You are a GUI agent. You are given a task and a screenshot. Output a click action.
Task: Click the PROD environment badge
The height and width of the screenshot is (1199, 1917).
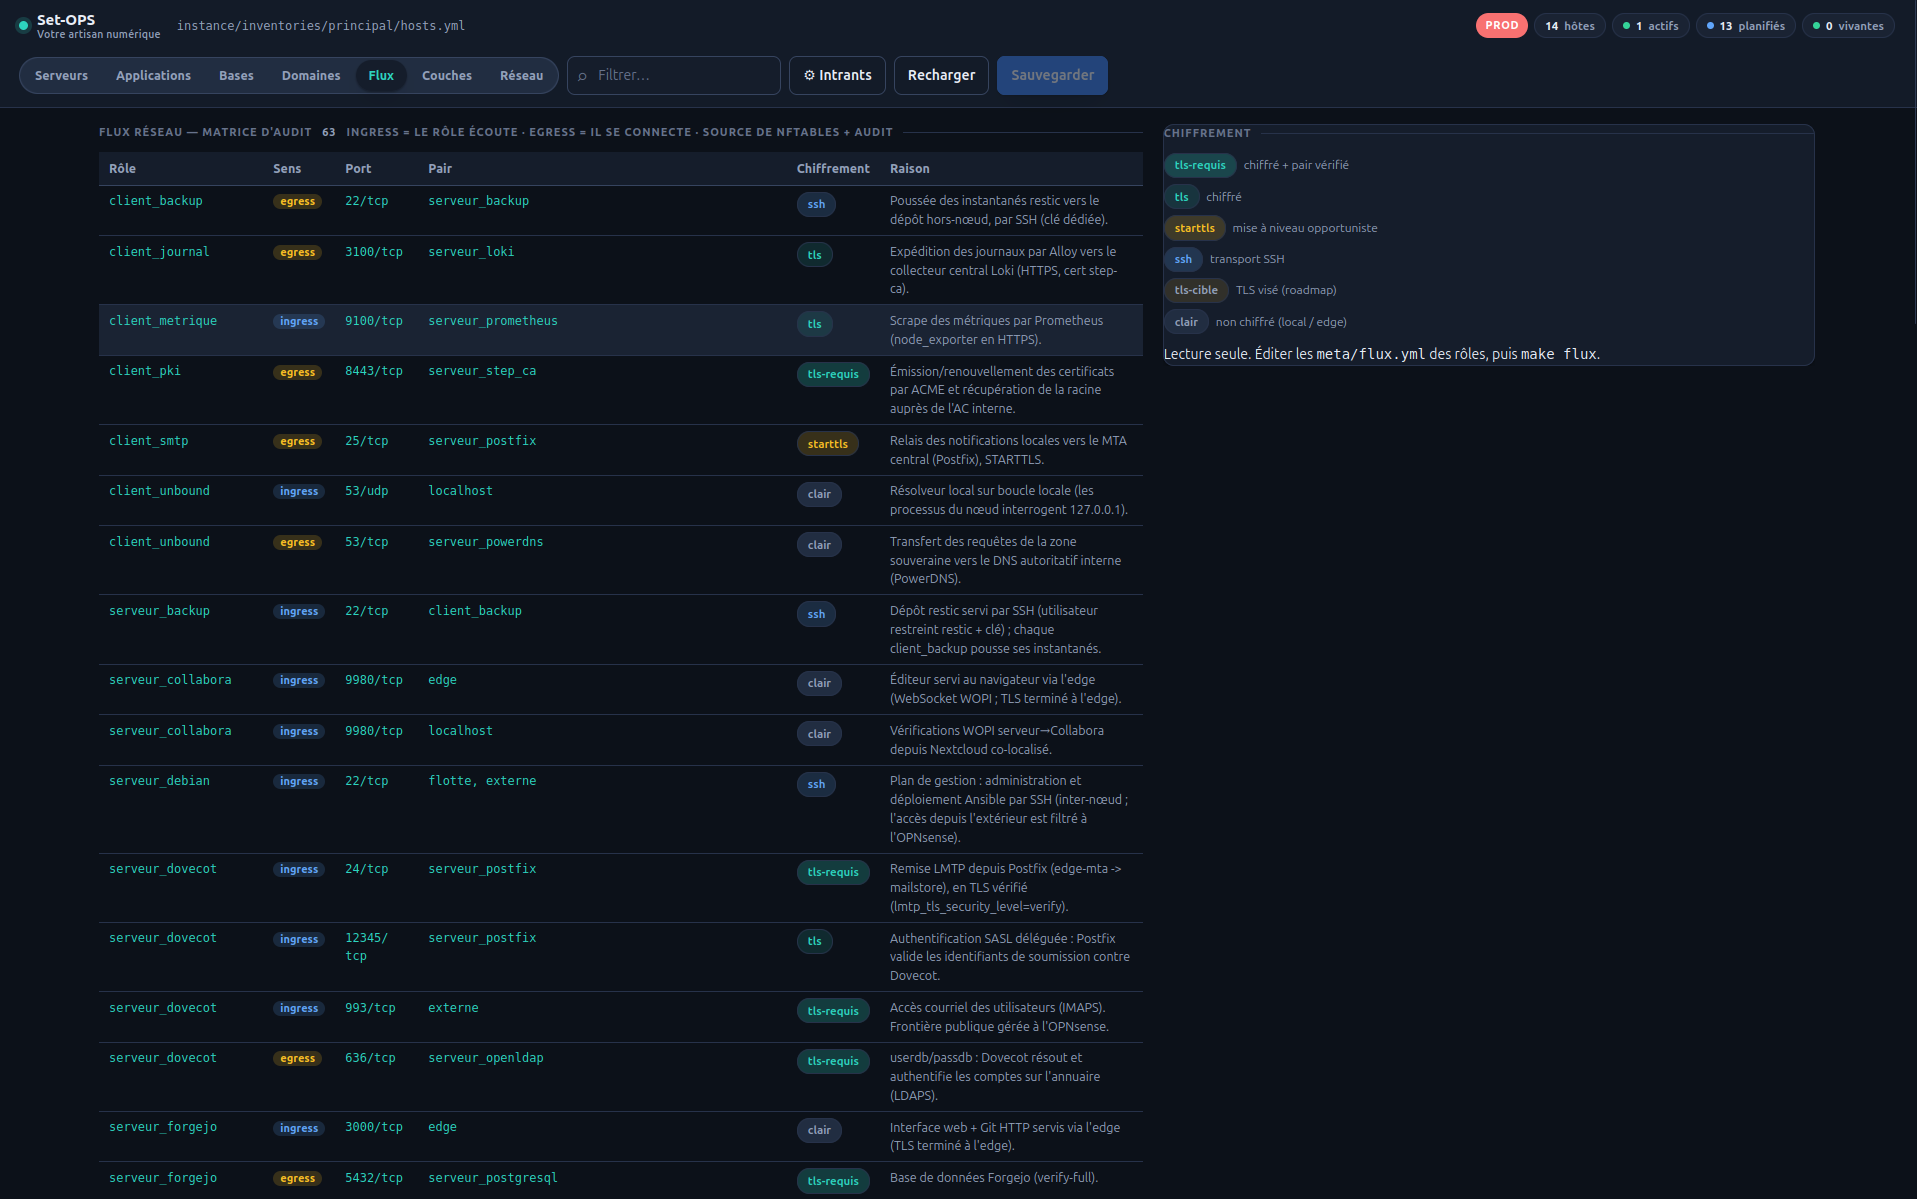(x=1501, y=26)
